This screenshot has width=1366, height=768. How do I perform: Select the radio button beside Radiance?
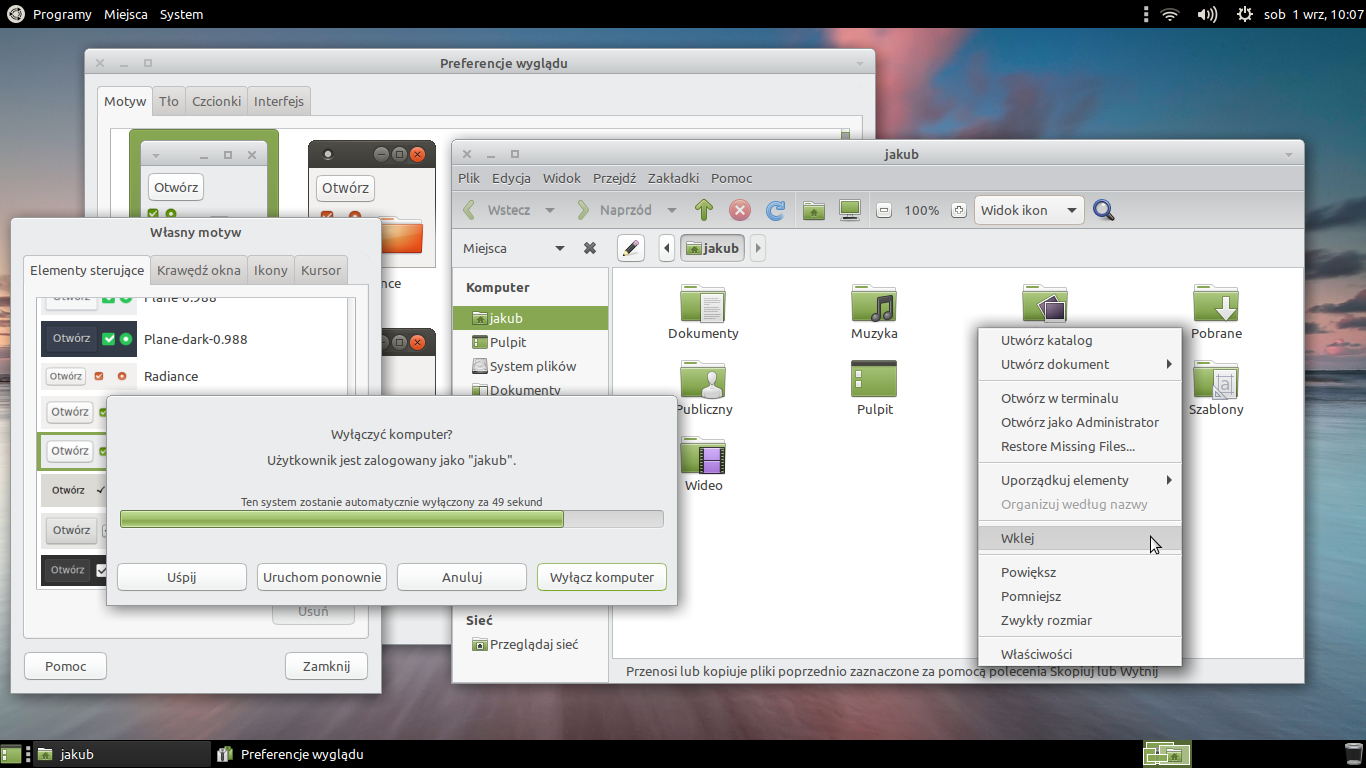click(122, 376)
